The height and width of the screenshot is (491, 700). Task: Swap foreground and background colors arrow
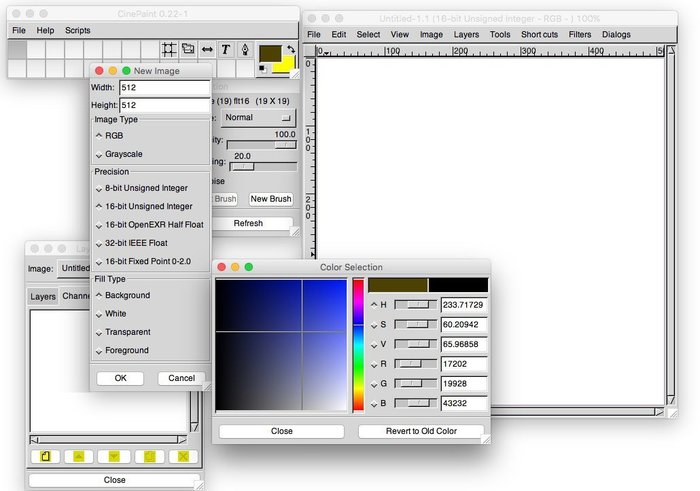pos(291,49)
